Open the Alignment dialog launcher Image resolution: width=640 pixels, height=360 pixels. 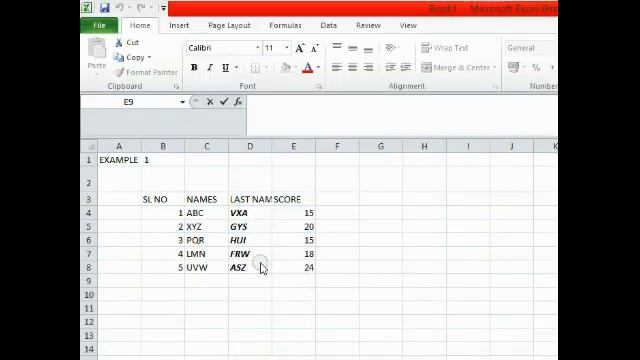tap(496, 87)
